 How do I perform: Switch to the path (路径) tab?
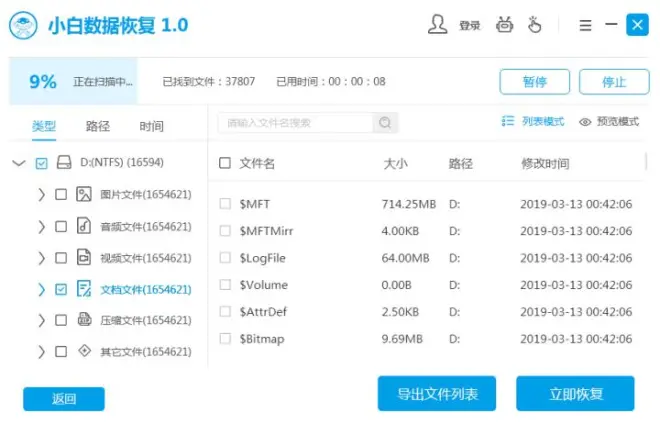click(98, 127)
